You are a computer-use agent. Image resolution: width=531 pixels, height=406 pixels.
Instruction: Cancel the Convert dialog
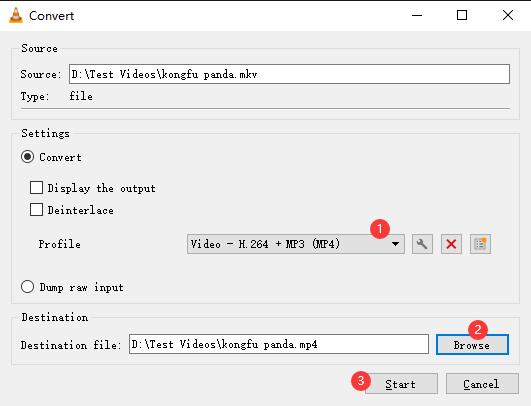[482, 384]
